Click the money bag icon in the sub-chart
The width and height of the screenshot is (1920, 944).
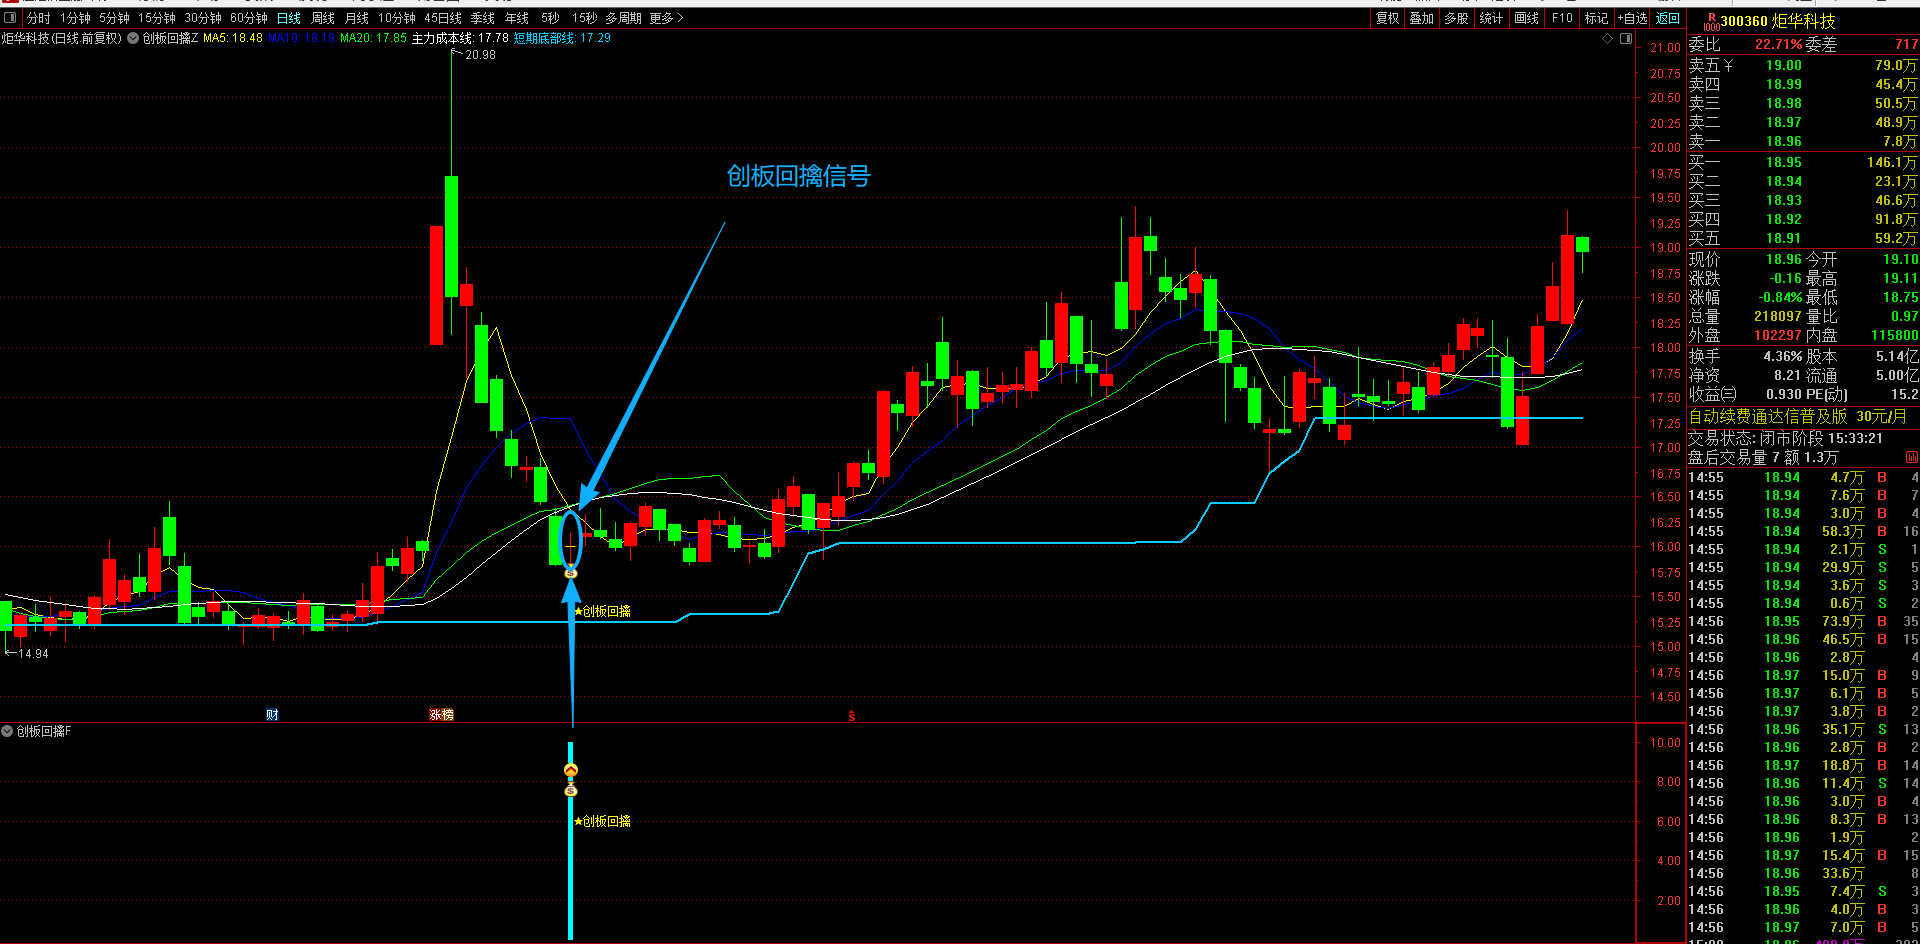[571, 790]
